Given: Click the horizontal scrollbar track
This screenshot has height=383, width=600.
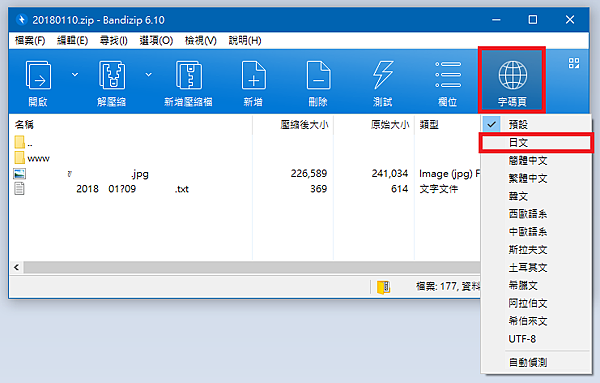Looking at the screenshot, I should coord(252,267).
